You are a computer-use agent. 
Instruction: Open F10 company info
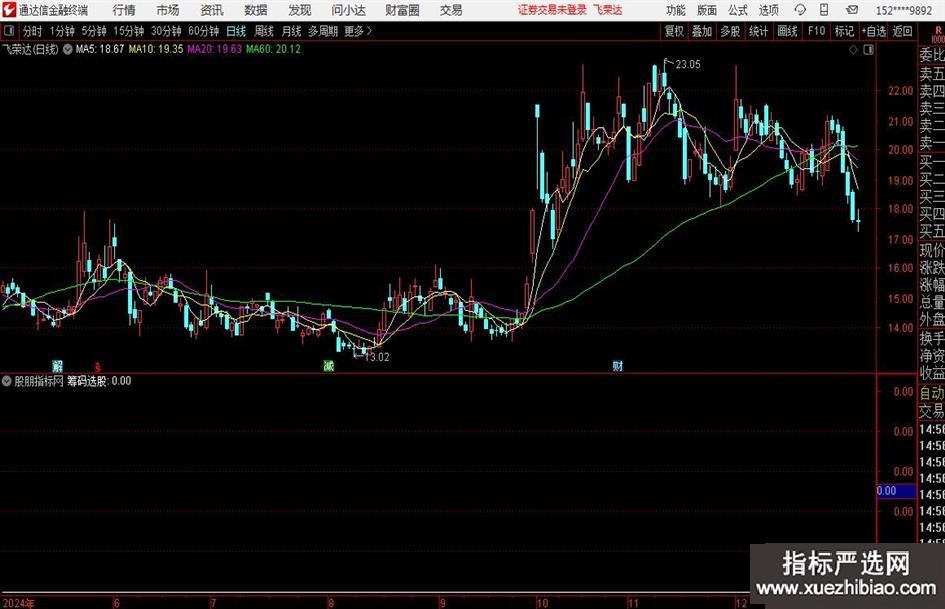pos(817,31)
